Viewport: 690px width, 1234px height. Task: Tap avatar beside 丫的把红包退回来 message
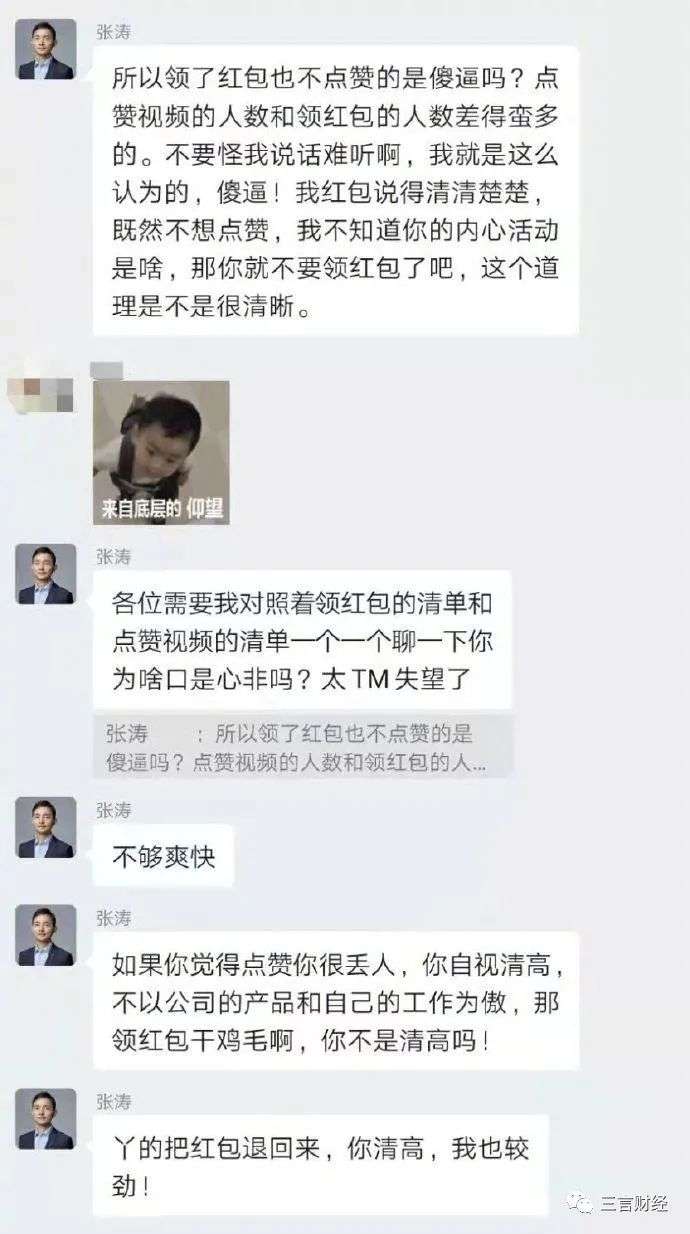(46, 1119)
